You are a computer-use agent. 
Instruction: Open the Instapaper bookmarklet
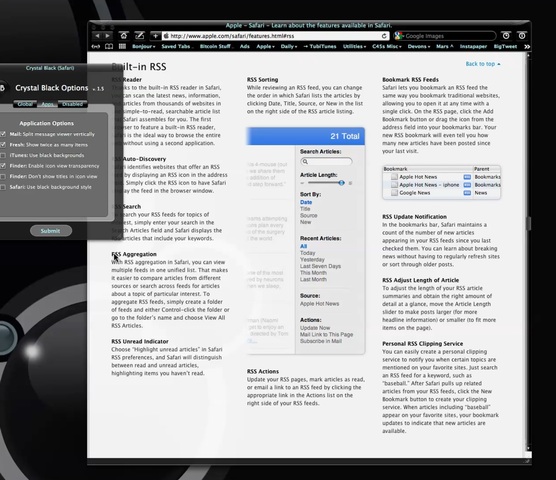pos(473,46)
